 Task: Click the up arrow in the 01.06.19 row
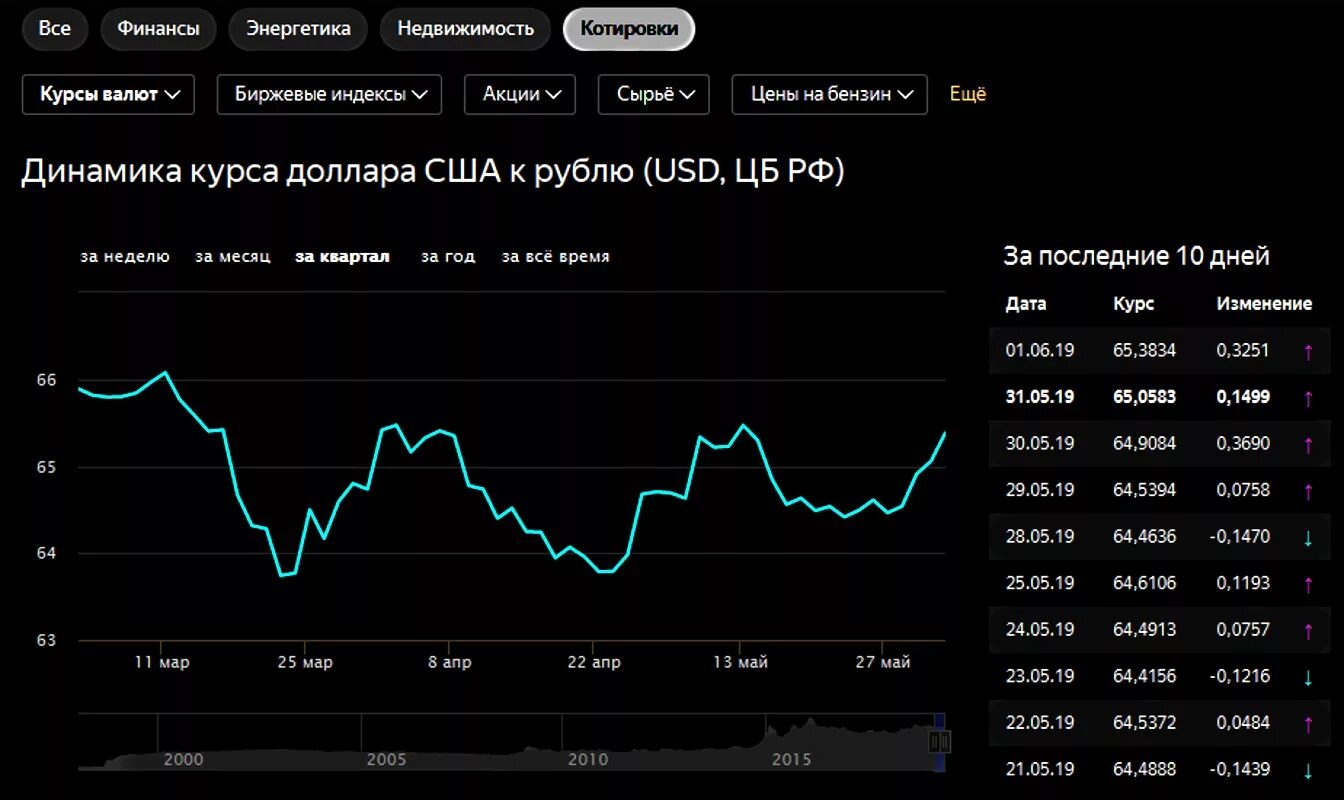point(1308,351)
